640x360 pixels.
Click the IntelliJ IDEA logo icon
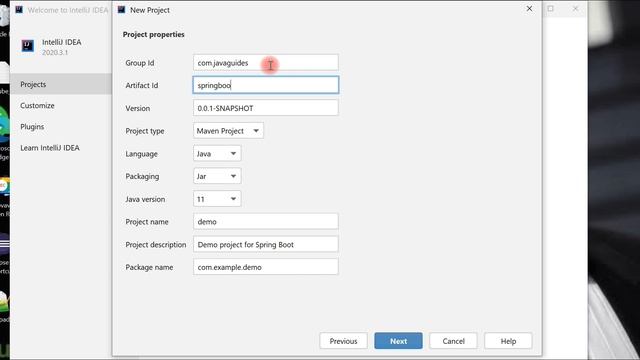(28, 46)
